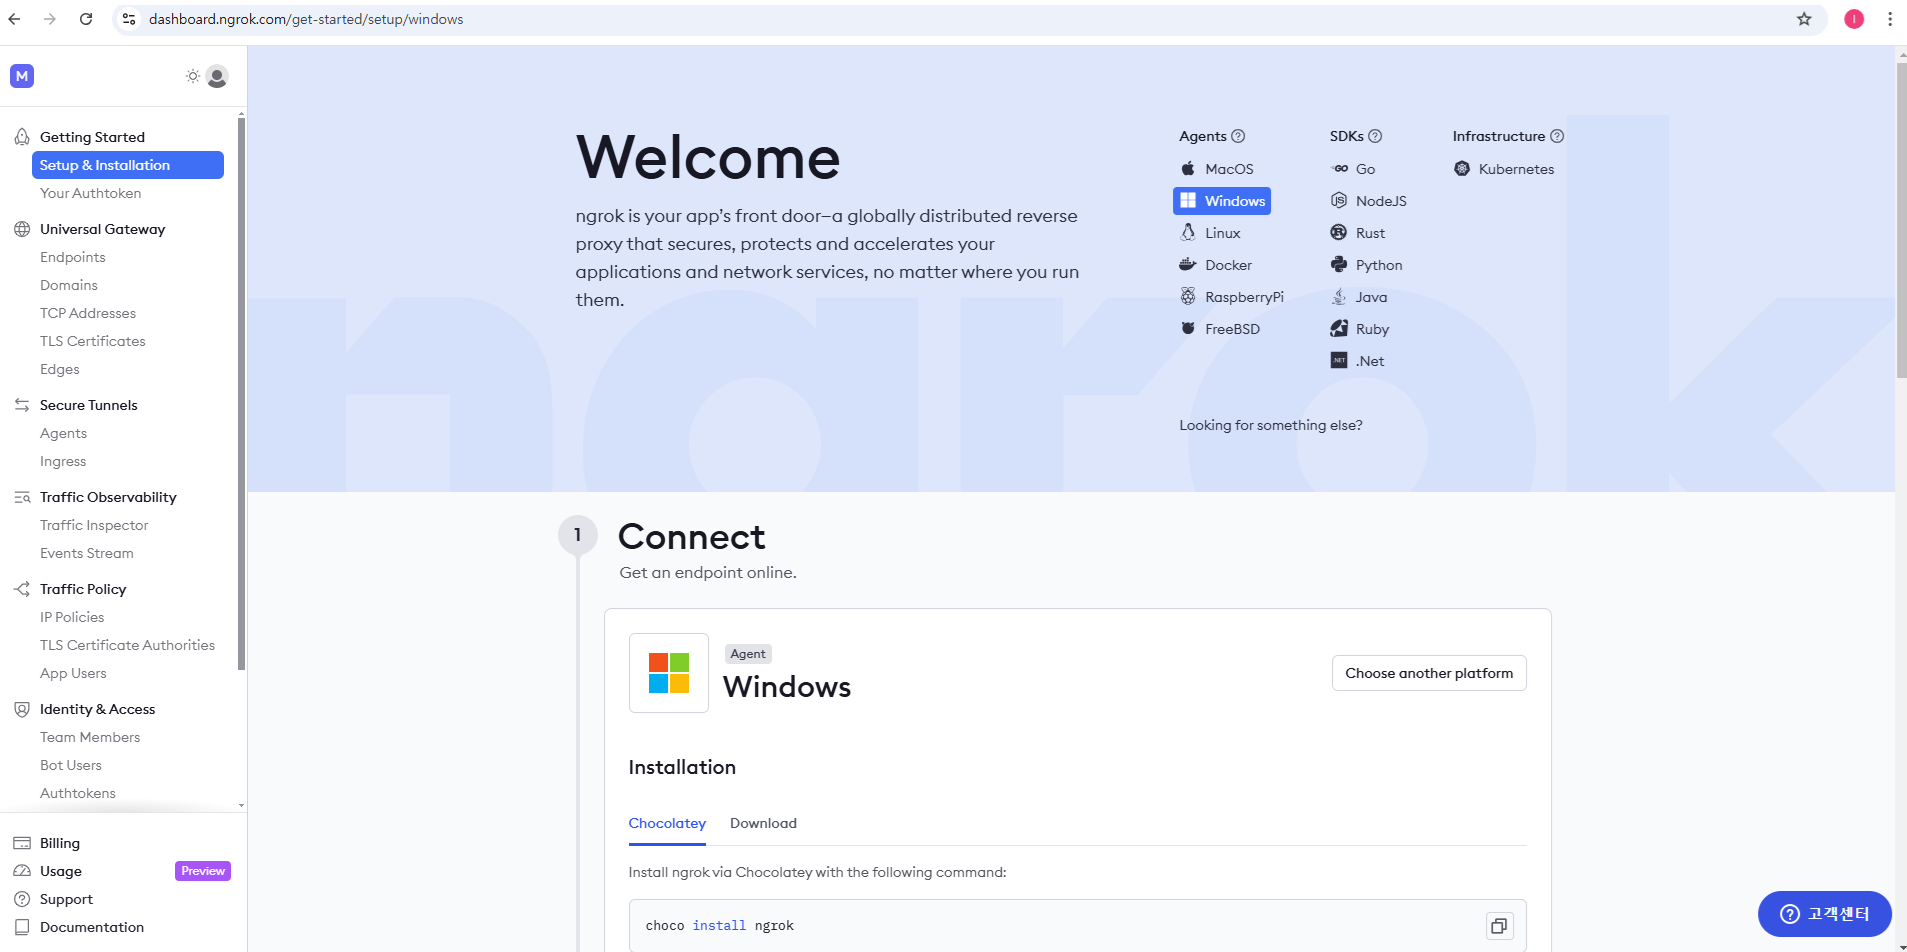Image resolution: width=1907 pixels, height=952 pixels.
Task: Open the Chrome profile avatar
Action: point(1854,19)
